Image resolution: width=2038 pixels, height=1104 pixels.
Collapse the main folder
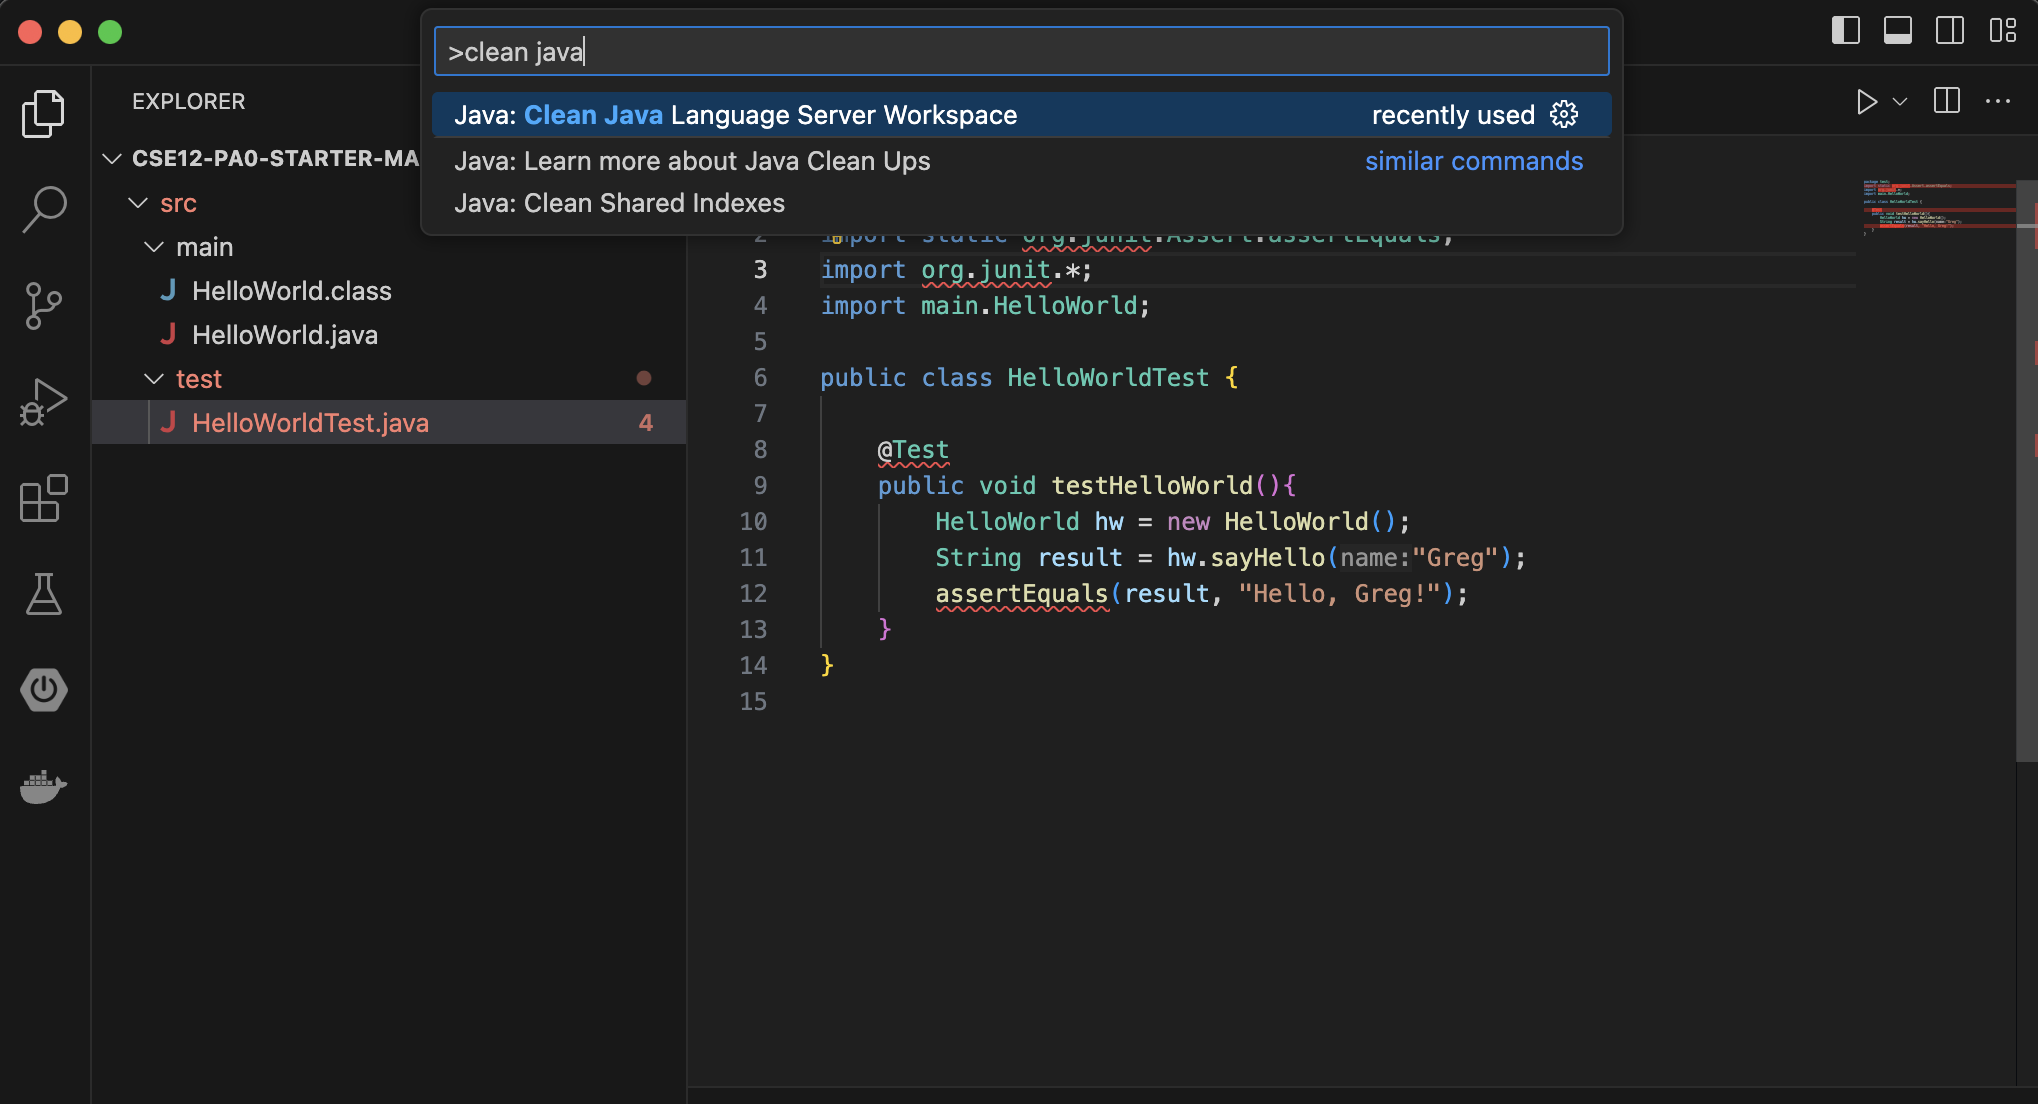154,247
